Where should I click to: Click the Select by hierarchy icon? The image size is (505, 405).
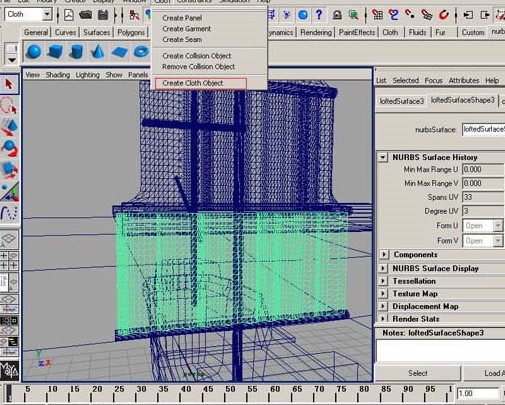pos(134,15)
